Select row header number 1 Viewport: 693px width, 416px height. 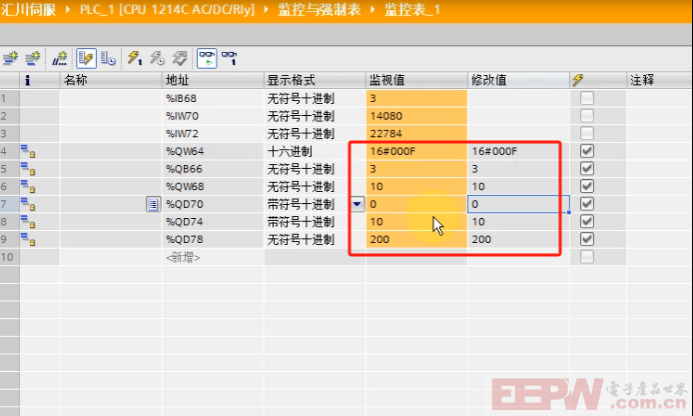click(x=10, y=98)
